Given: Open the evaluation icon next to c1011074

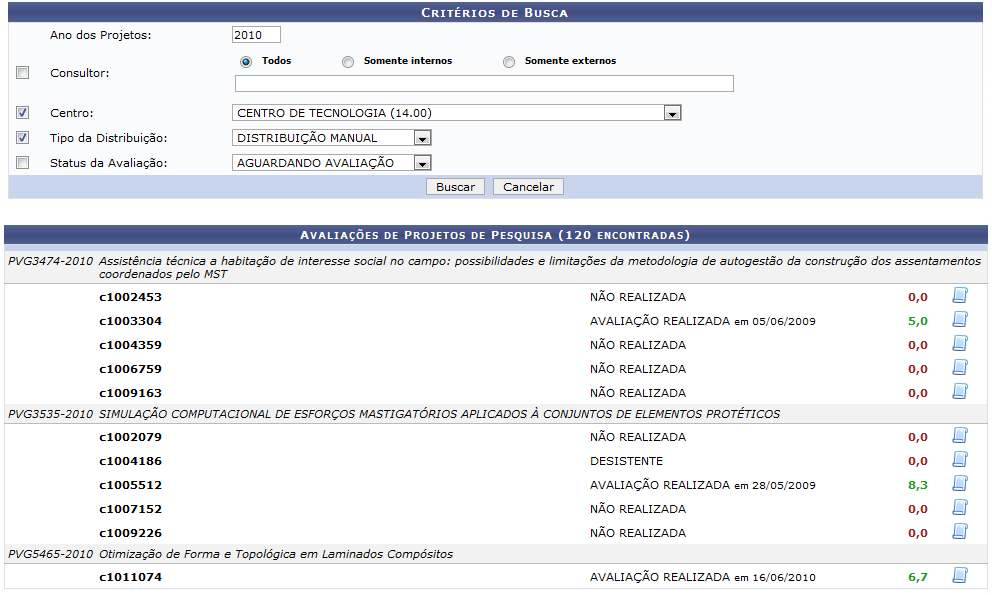Looking at the screenshot, I should point(958,577).
